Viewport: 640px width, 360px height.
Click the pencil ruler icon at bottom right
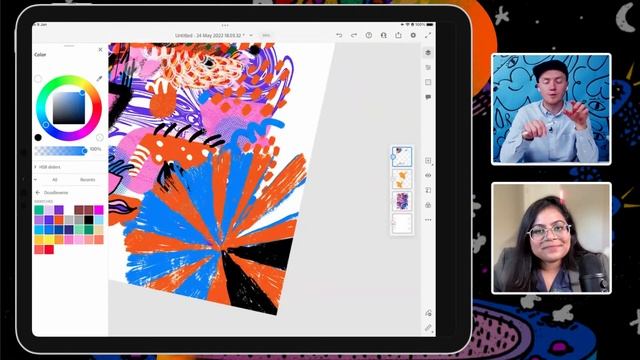pyautogui.click(x=428, y=327)
